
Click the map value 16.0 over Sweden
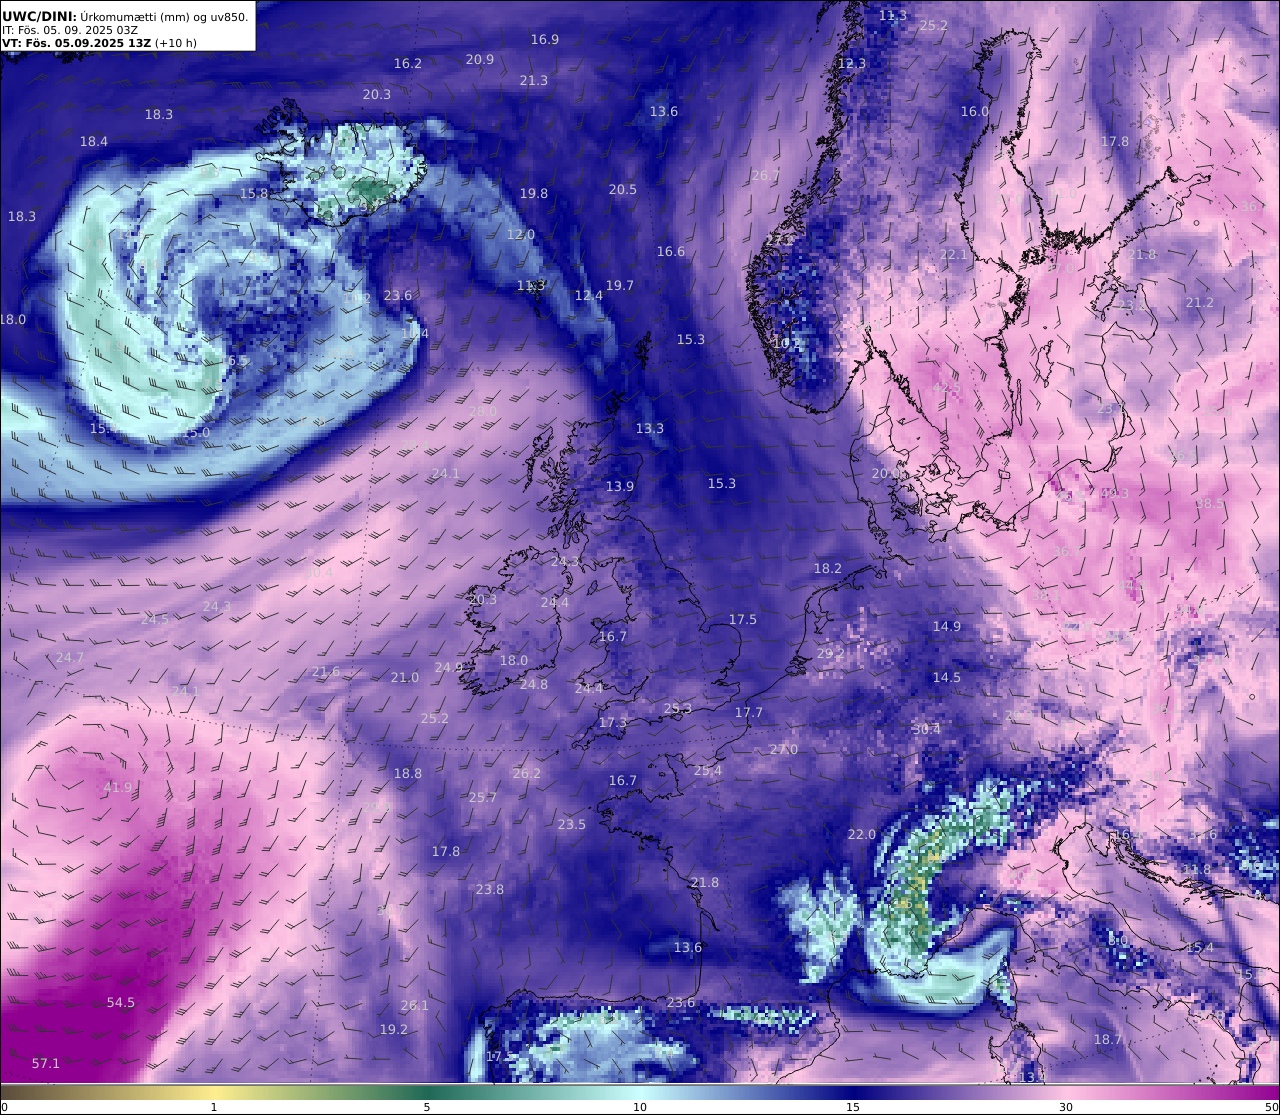point(975,112)
